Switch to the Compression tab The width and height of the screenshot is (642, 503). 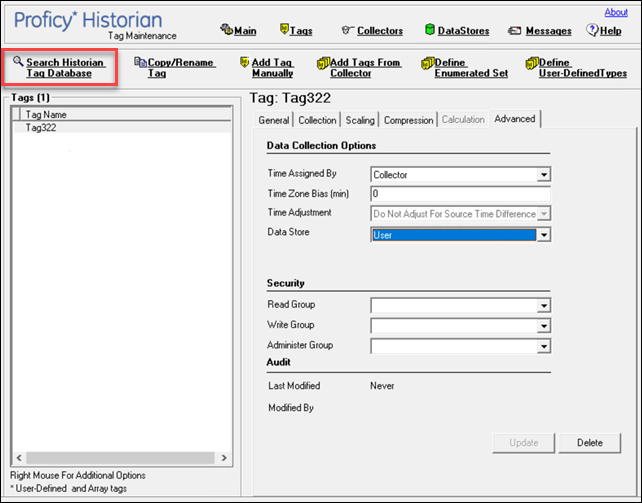coord(408,120)
